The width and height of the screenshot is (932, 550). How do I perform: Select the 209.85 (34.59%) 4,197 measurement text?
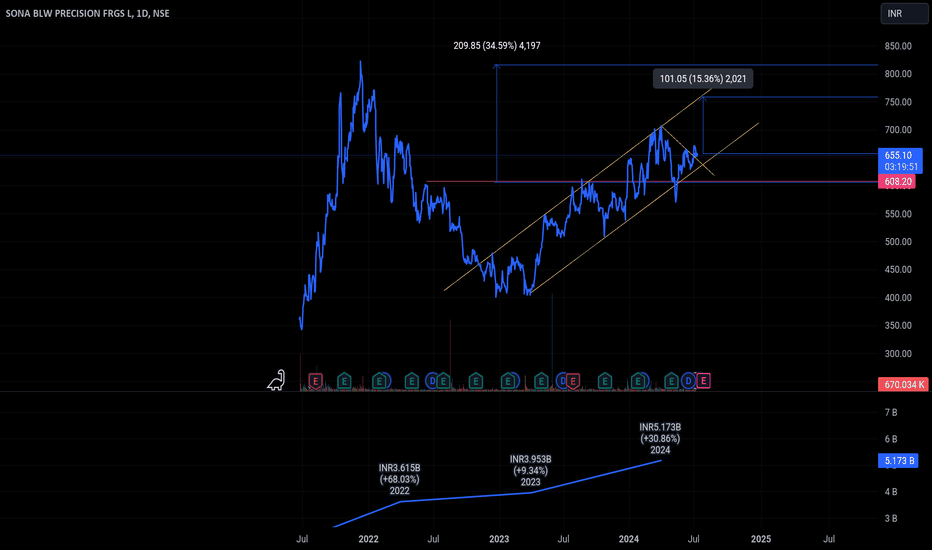[497, 46]
